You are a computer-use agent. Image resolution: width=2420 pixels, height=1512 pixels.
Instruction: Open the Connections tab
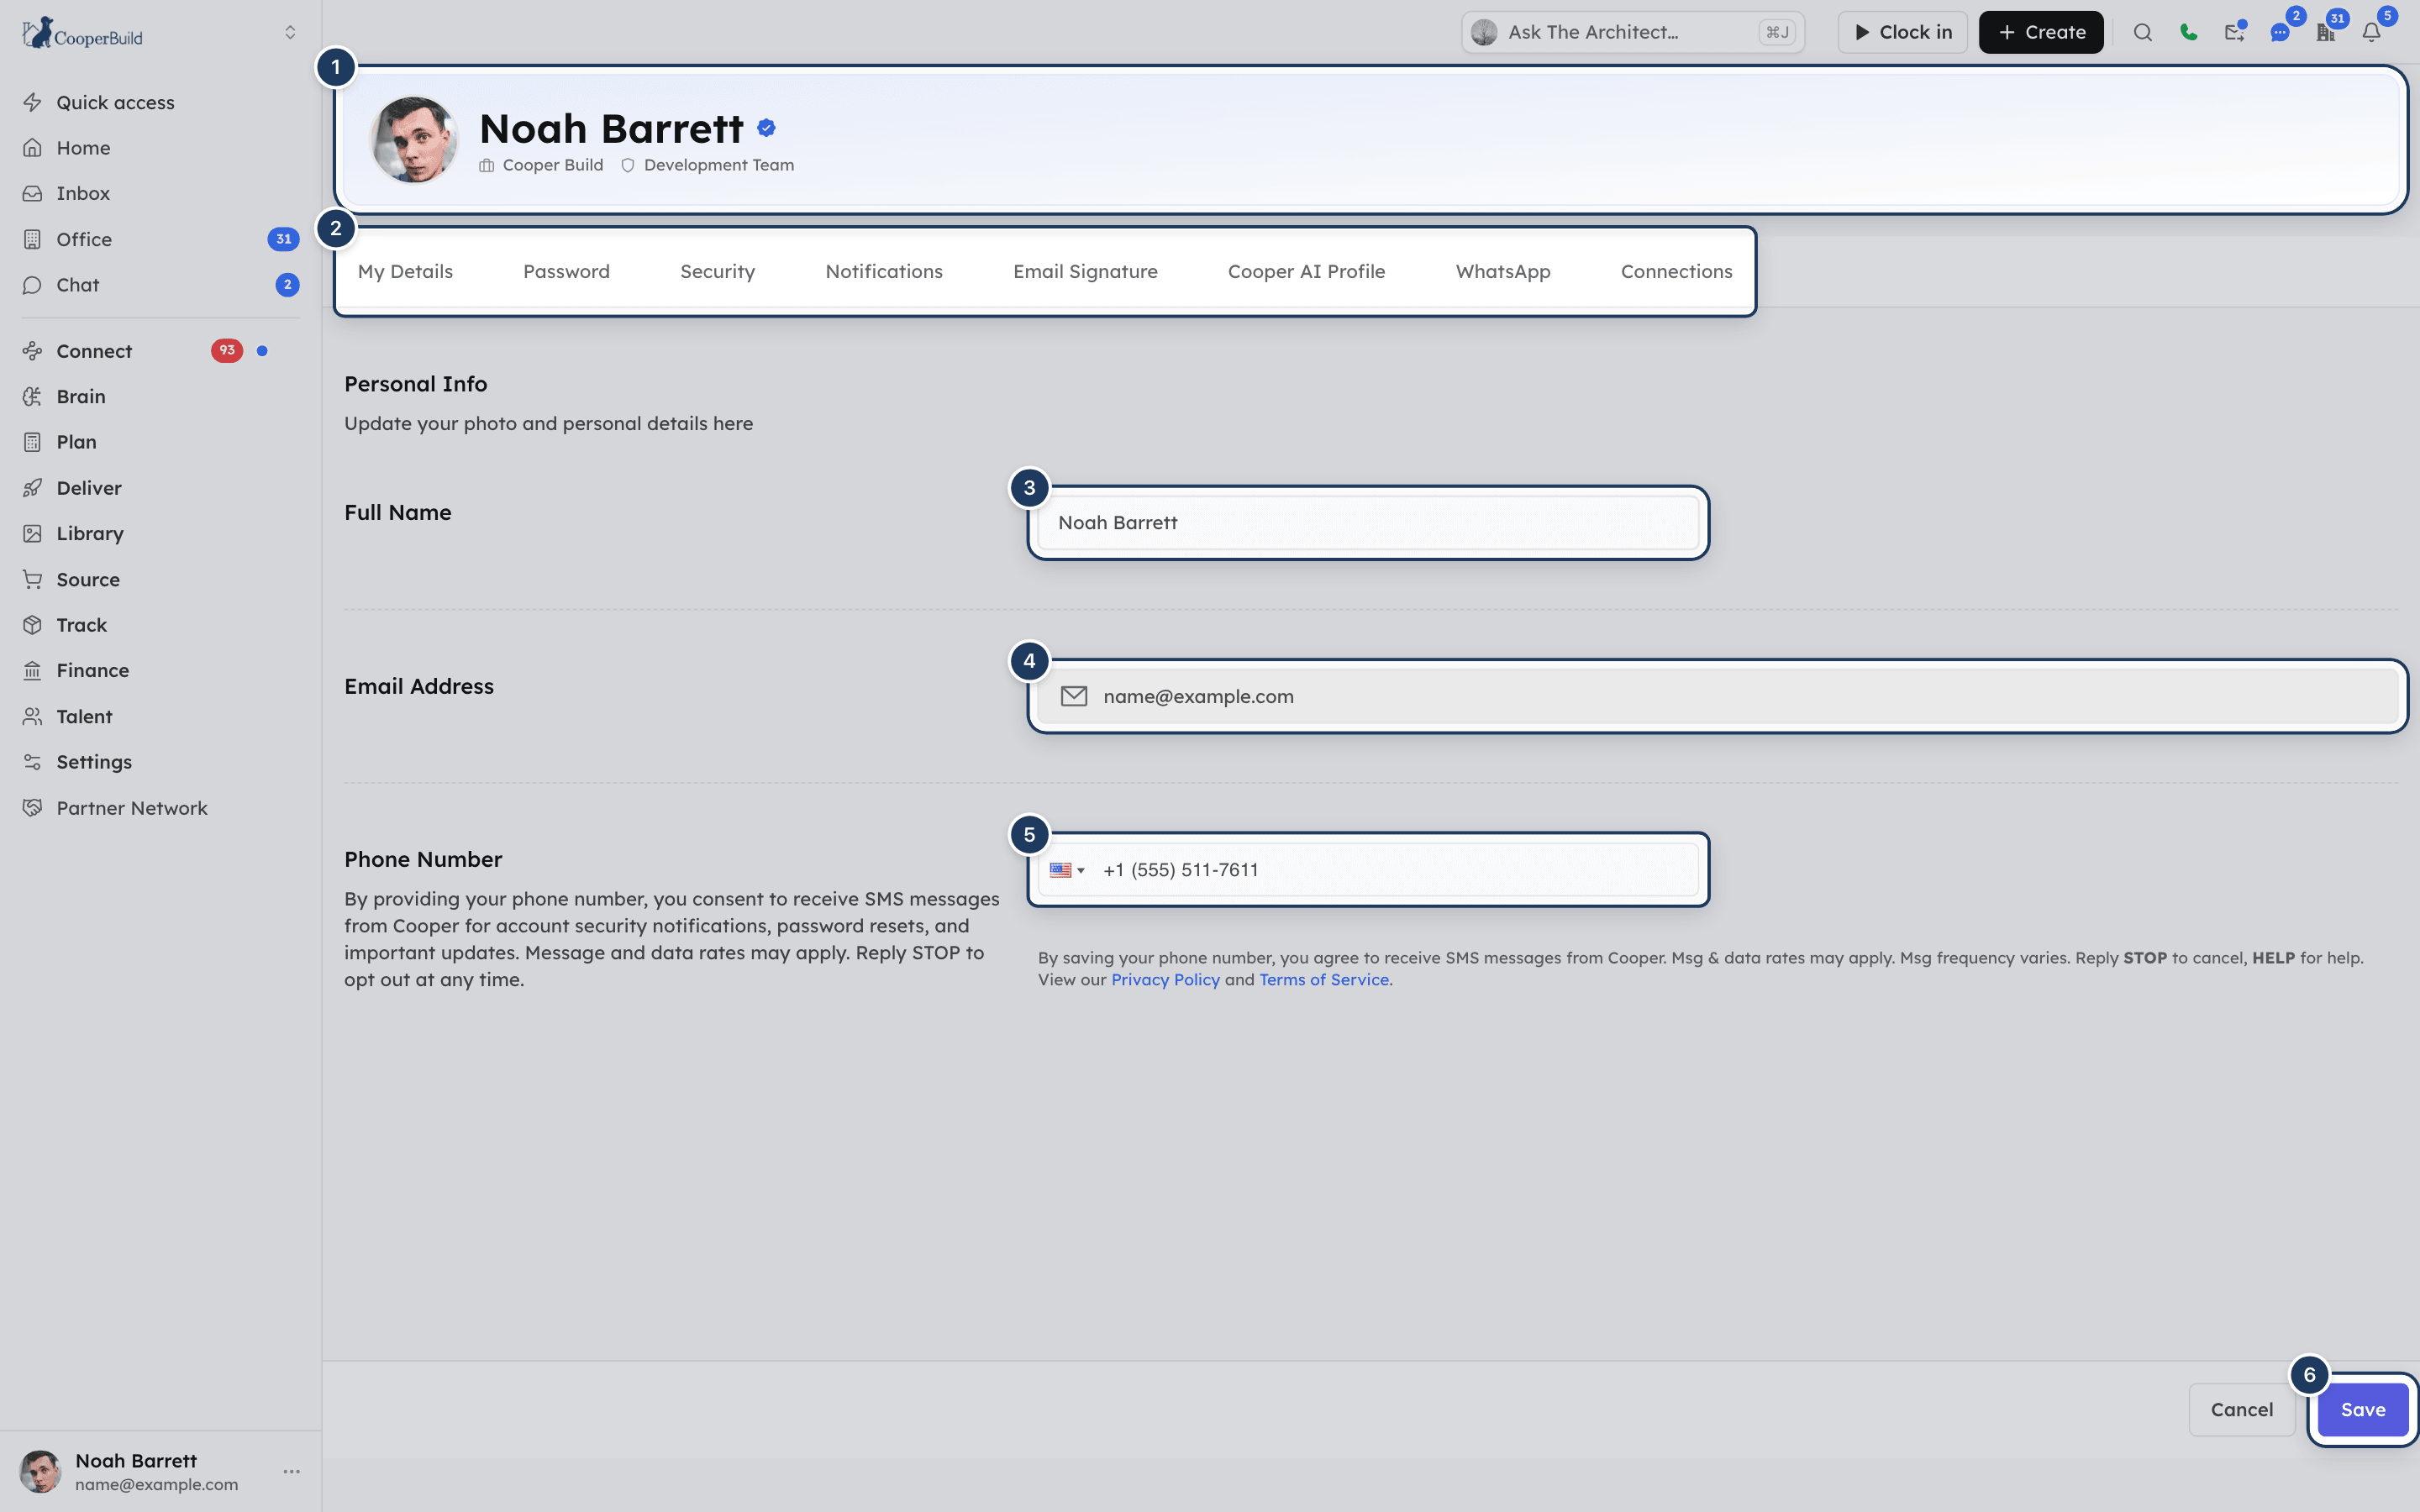1676,271
